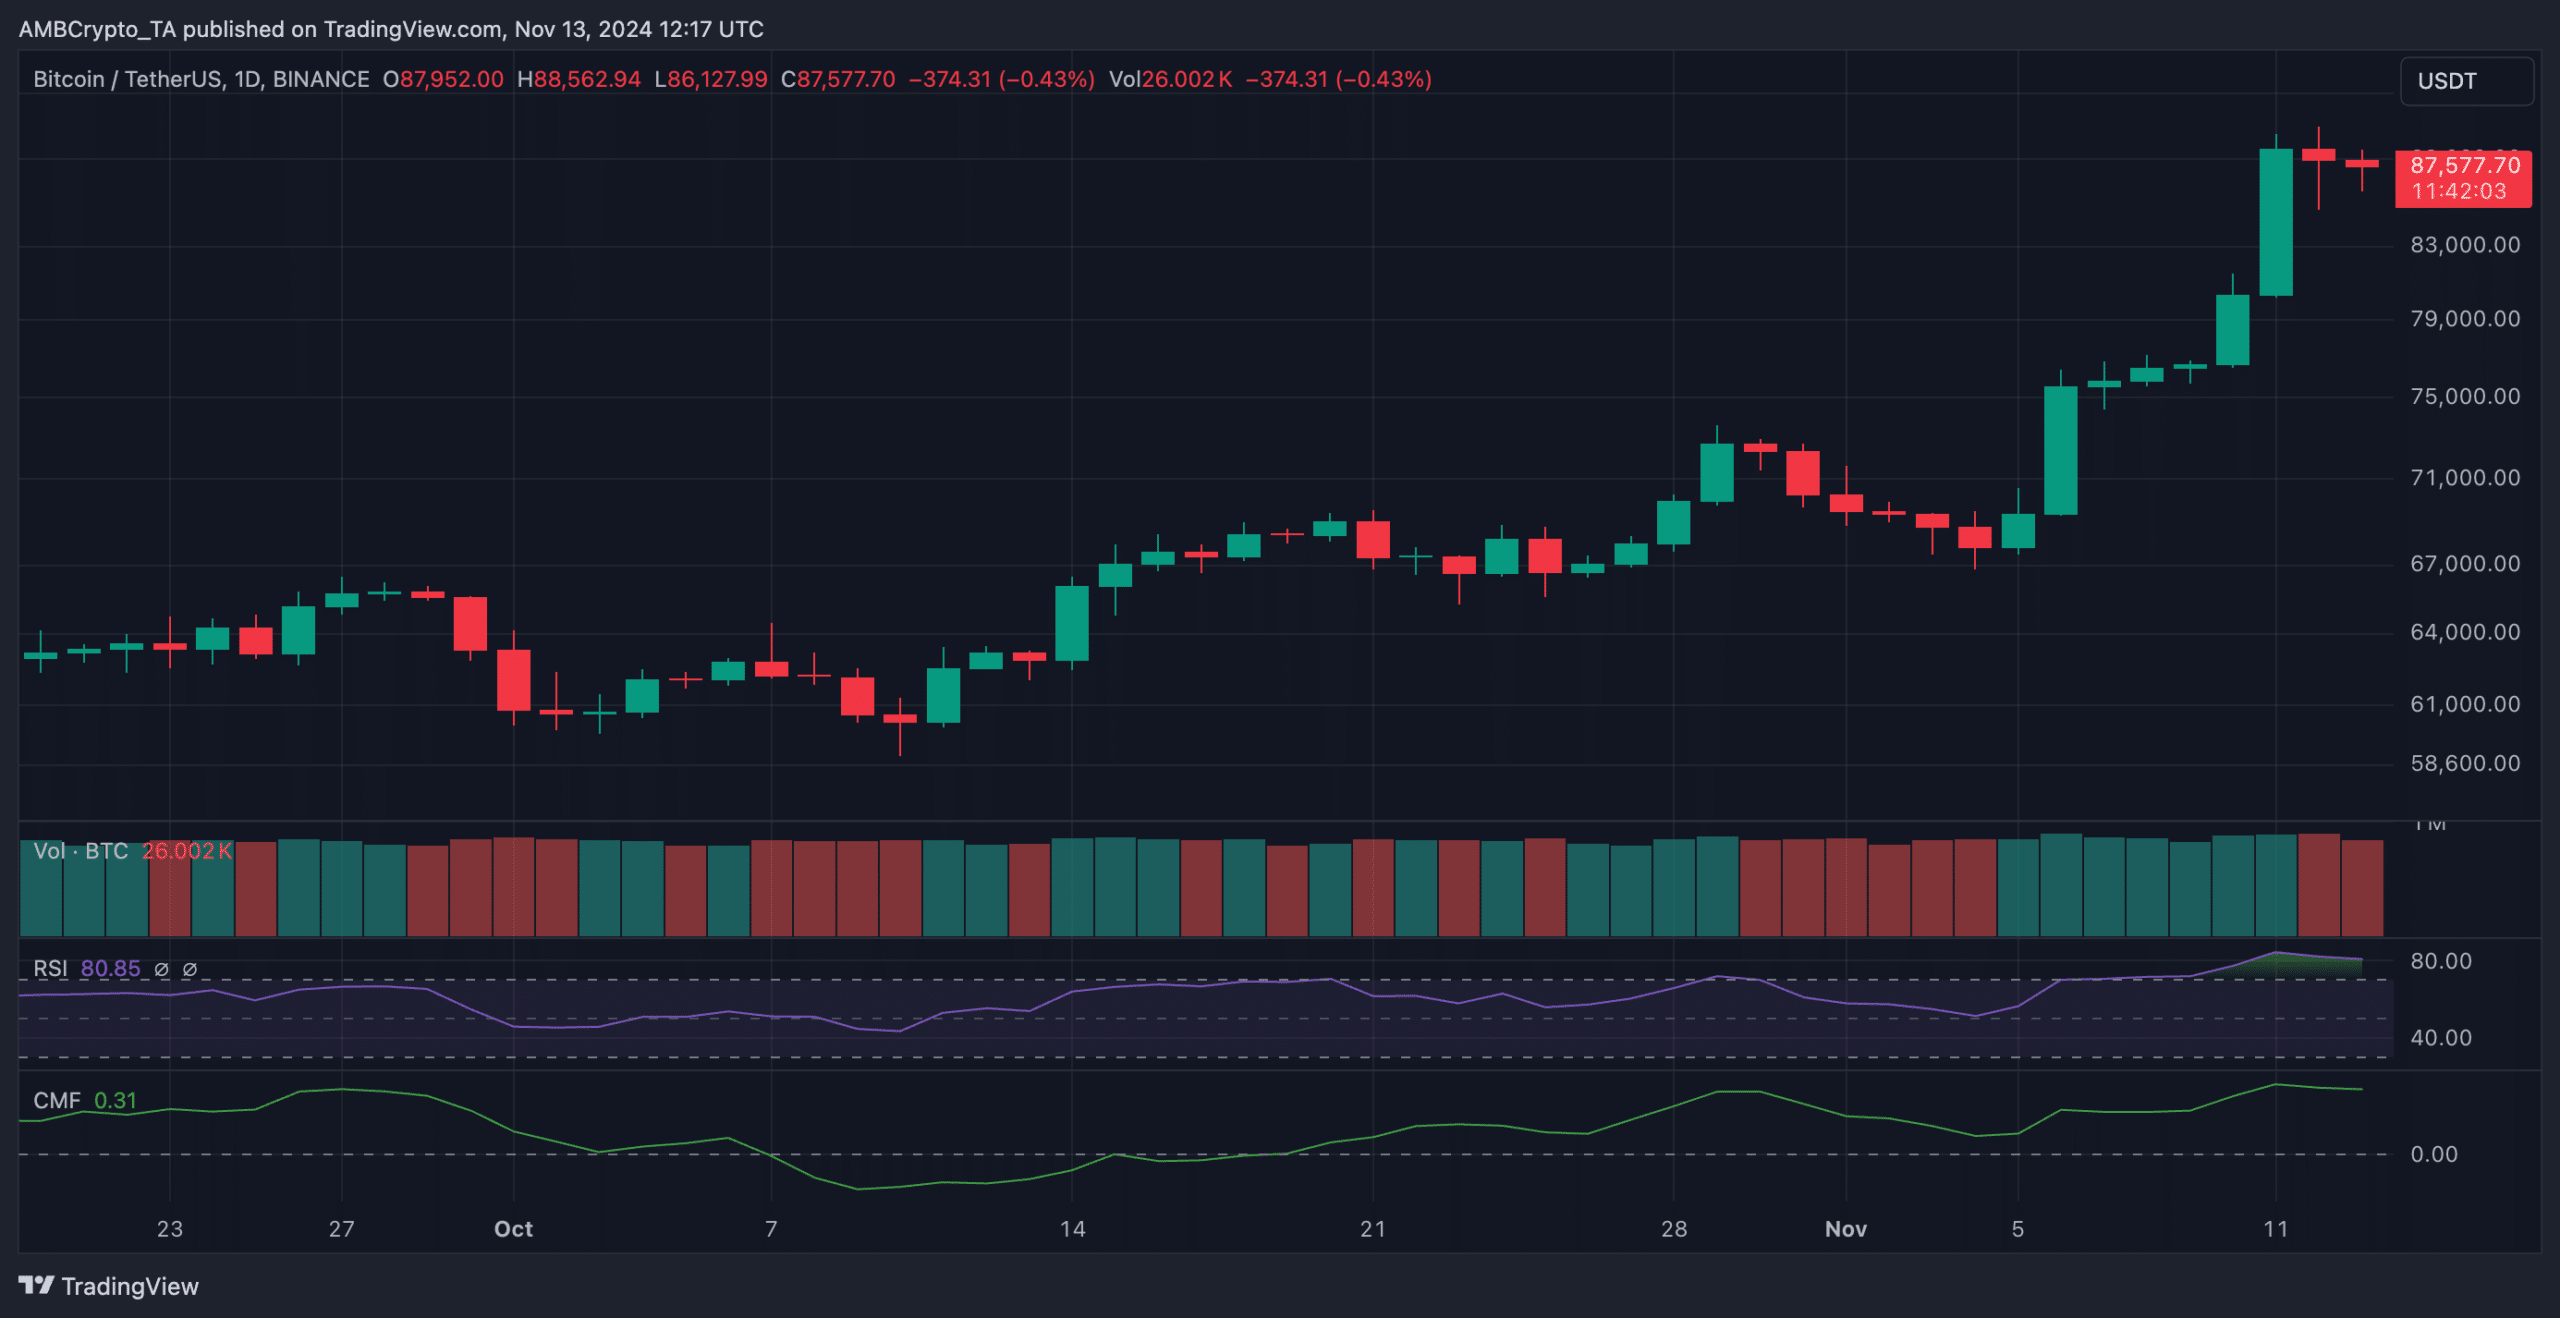The width and height of the screenshot is (2560, 1318).
Task: Click the current price label 87,577.70
Action: click(x=2465, y=165)
